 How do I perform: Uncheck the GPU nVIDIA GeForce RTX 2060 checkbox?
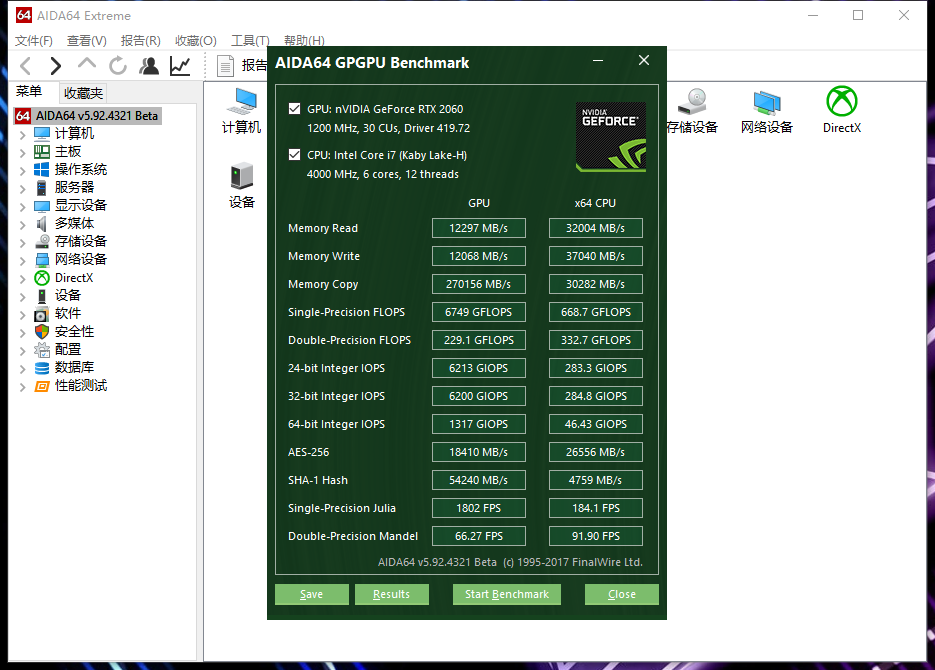click(x=295, y=109)
